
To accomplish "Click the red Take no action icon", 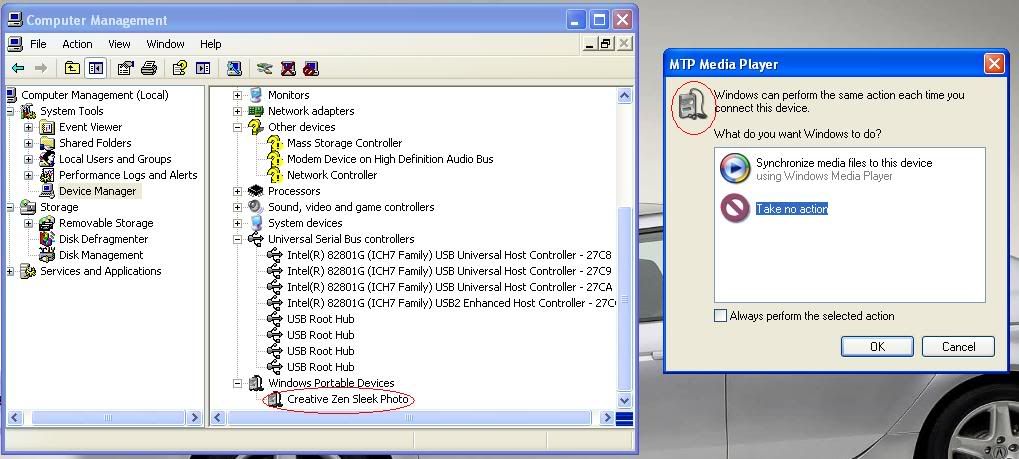I will (x=735, y=209).
